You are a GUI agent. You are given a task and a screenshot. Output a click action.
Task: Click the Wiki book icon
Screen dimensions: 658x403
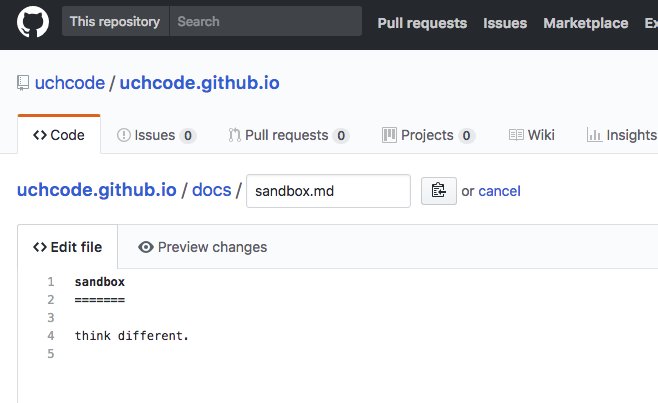pos(516,135)
